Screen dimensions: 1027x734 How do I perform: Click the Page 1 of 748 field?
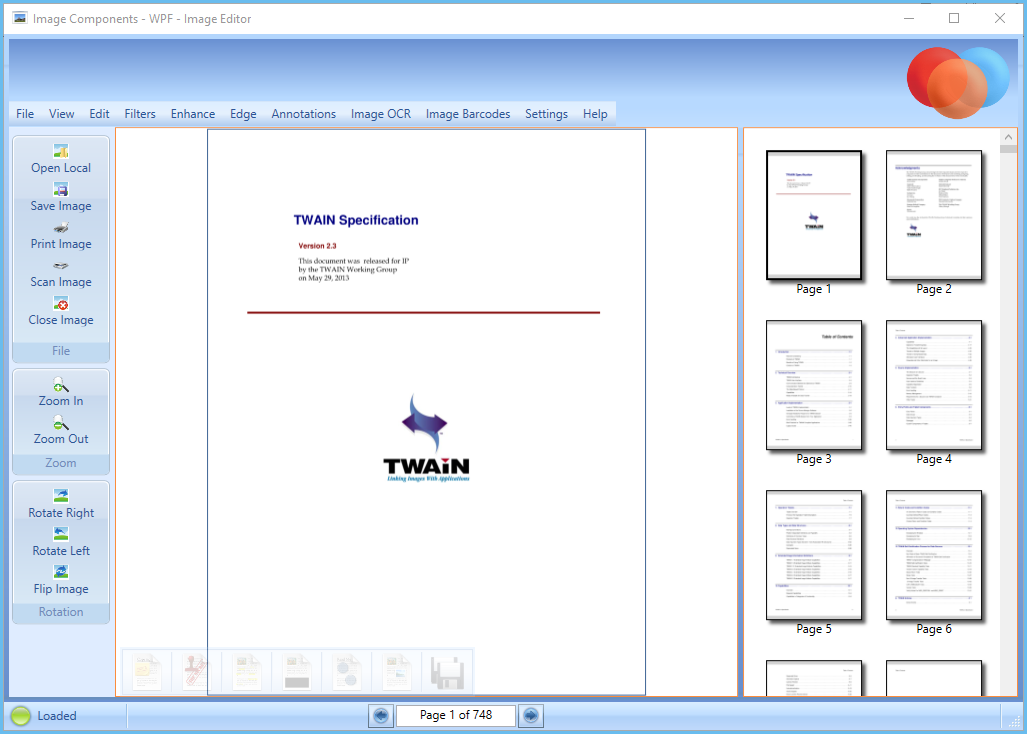point(456,716)
